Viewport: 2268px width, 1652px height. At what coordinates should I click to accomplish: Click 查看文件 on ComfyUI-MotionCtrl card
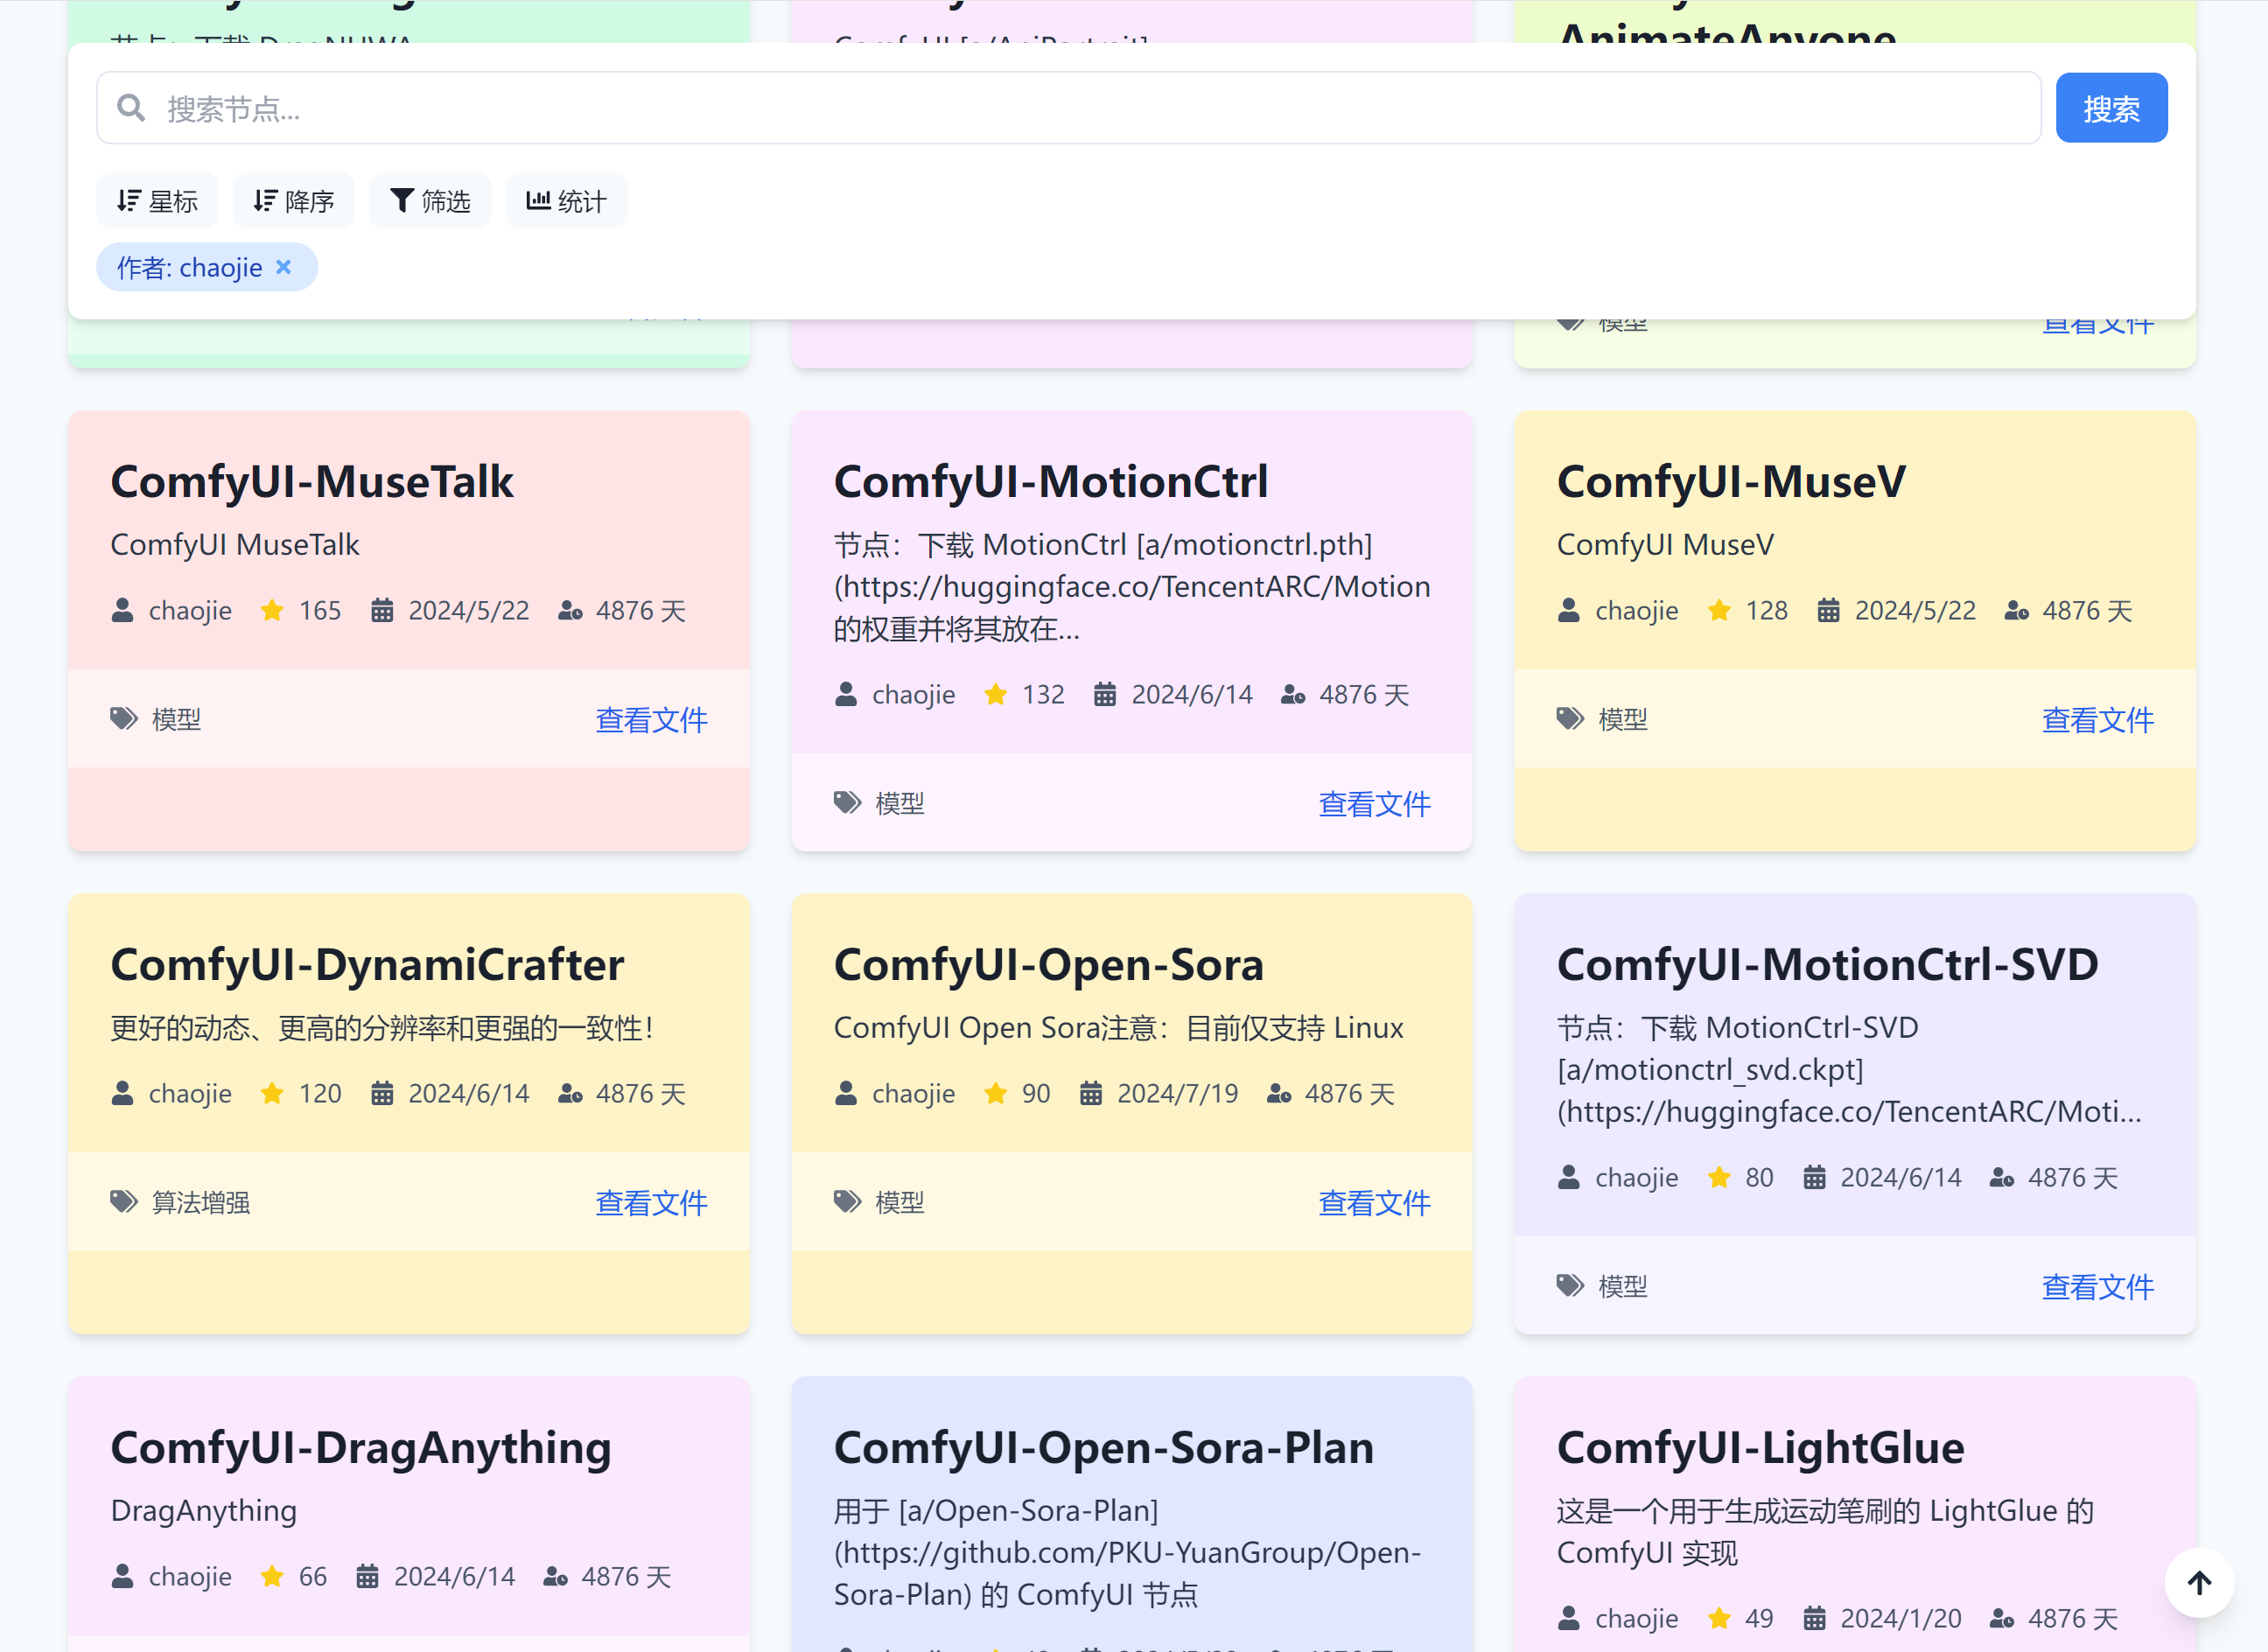(1374, 803)
